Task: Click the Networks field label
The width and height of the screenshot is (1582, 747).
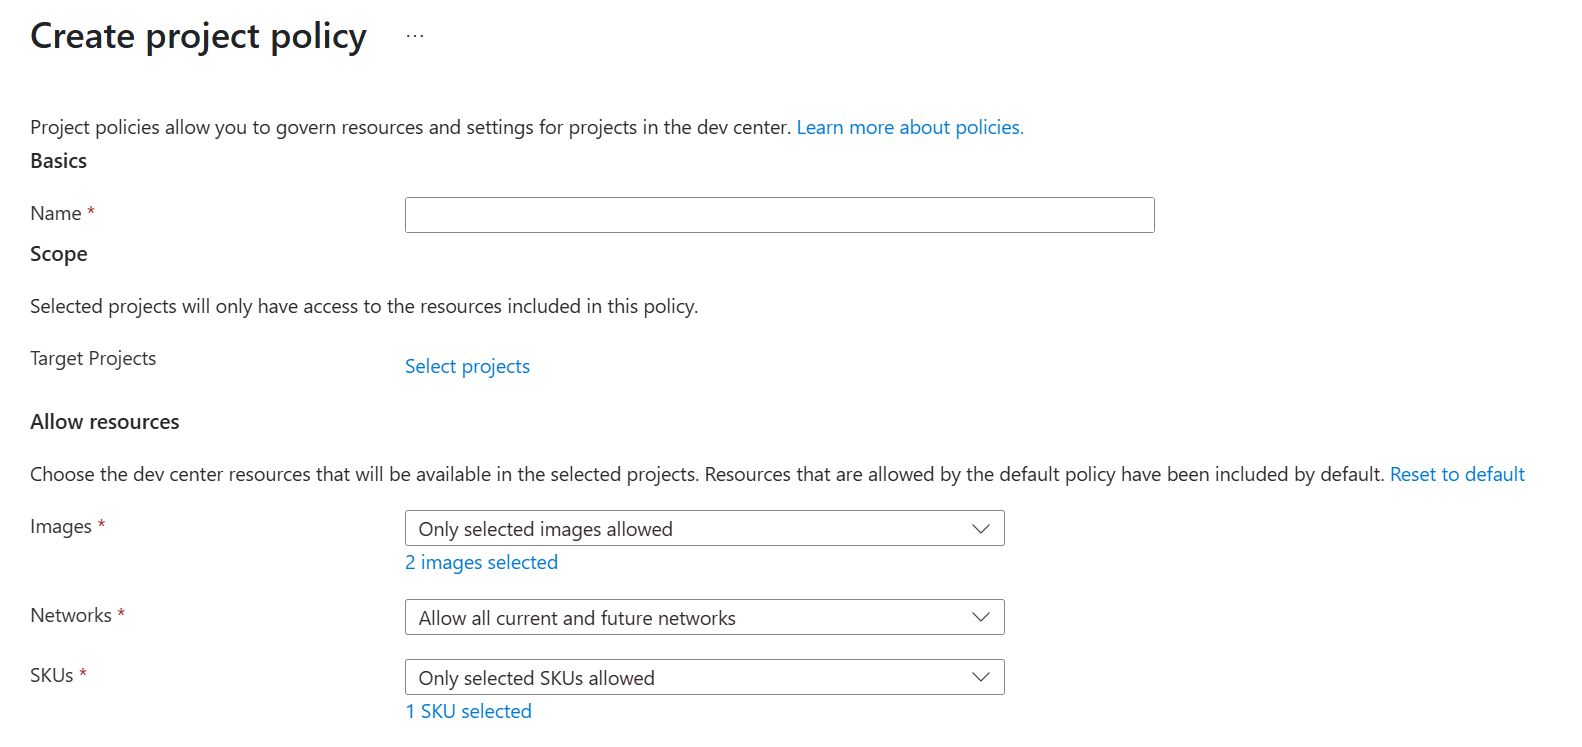Action: [x=71, y=615]
